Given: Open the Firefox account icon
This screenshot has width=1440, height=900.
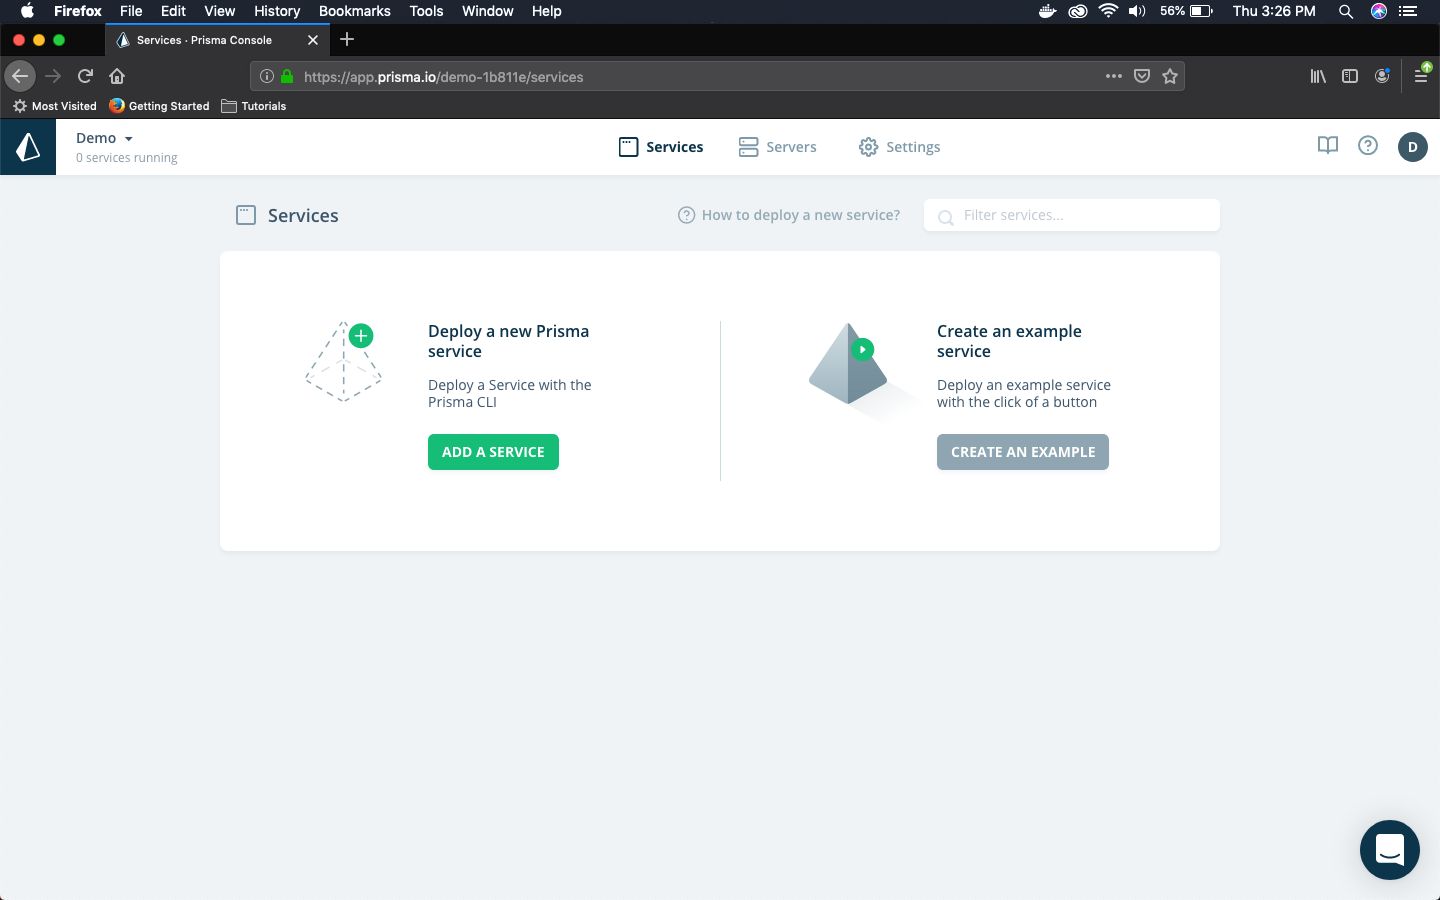Looking at the screenshot, I should [x=1382, y=76].
